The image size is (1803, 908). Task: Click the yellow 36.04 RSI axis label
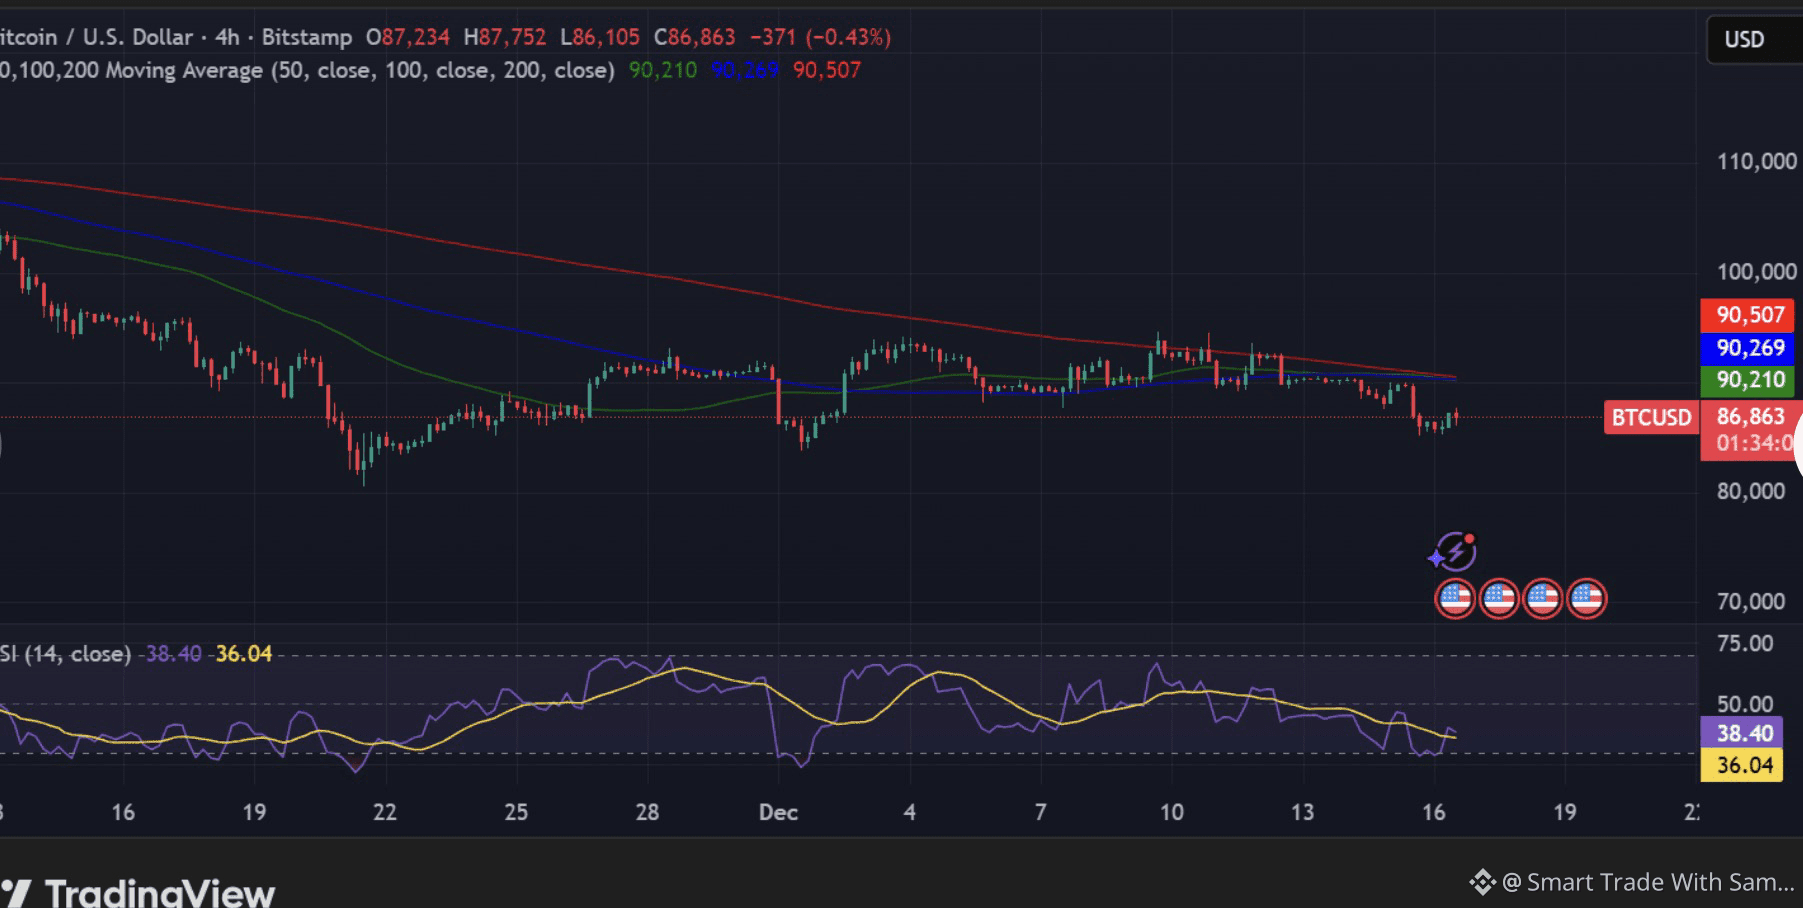click(x=1742, y=765)
